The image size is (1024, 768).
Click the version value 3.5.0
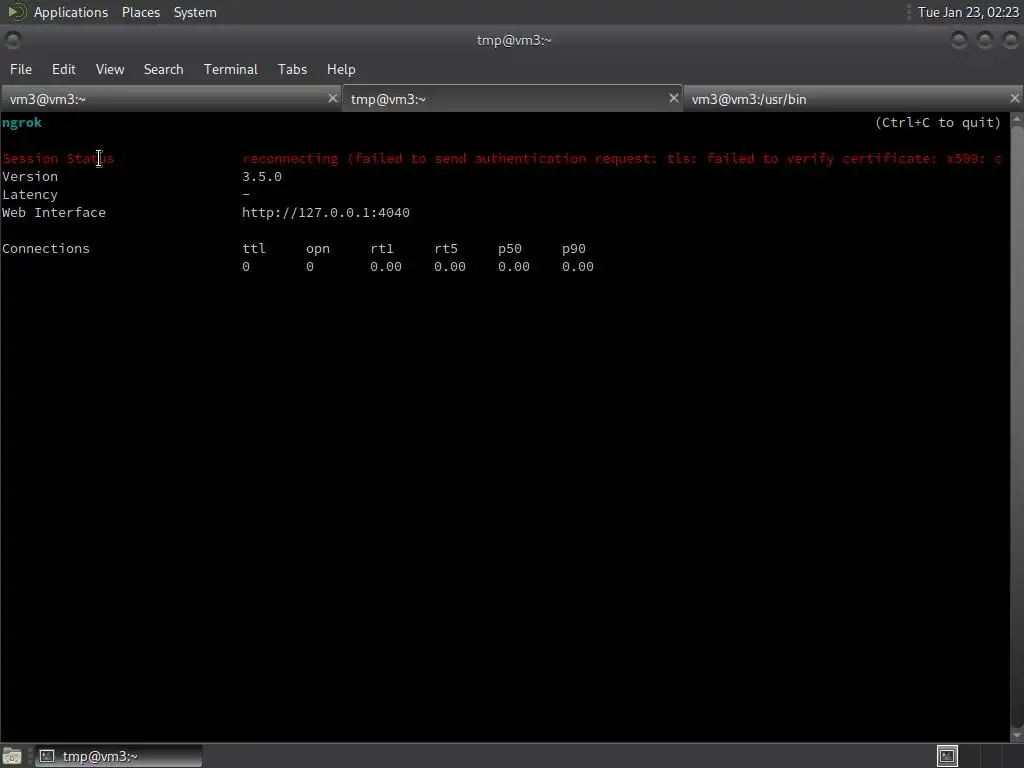point(262,177)
